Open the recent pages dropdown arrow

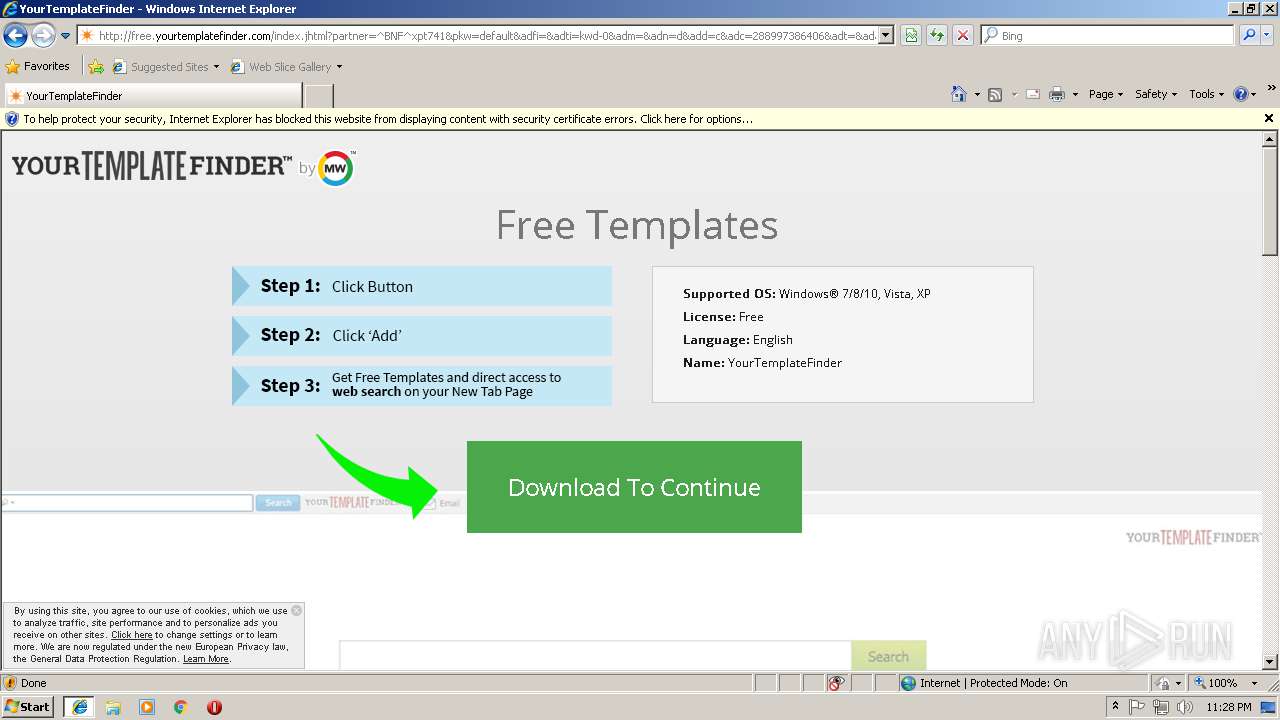point(66,36)
